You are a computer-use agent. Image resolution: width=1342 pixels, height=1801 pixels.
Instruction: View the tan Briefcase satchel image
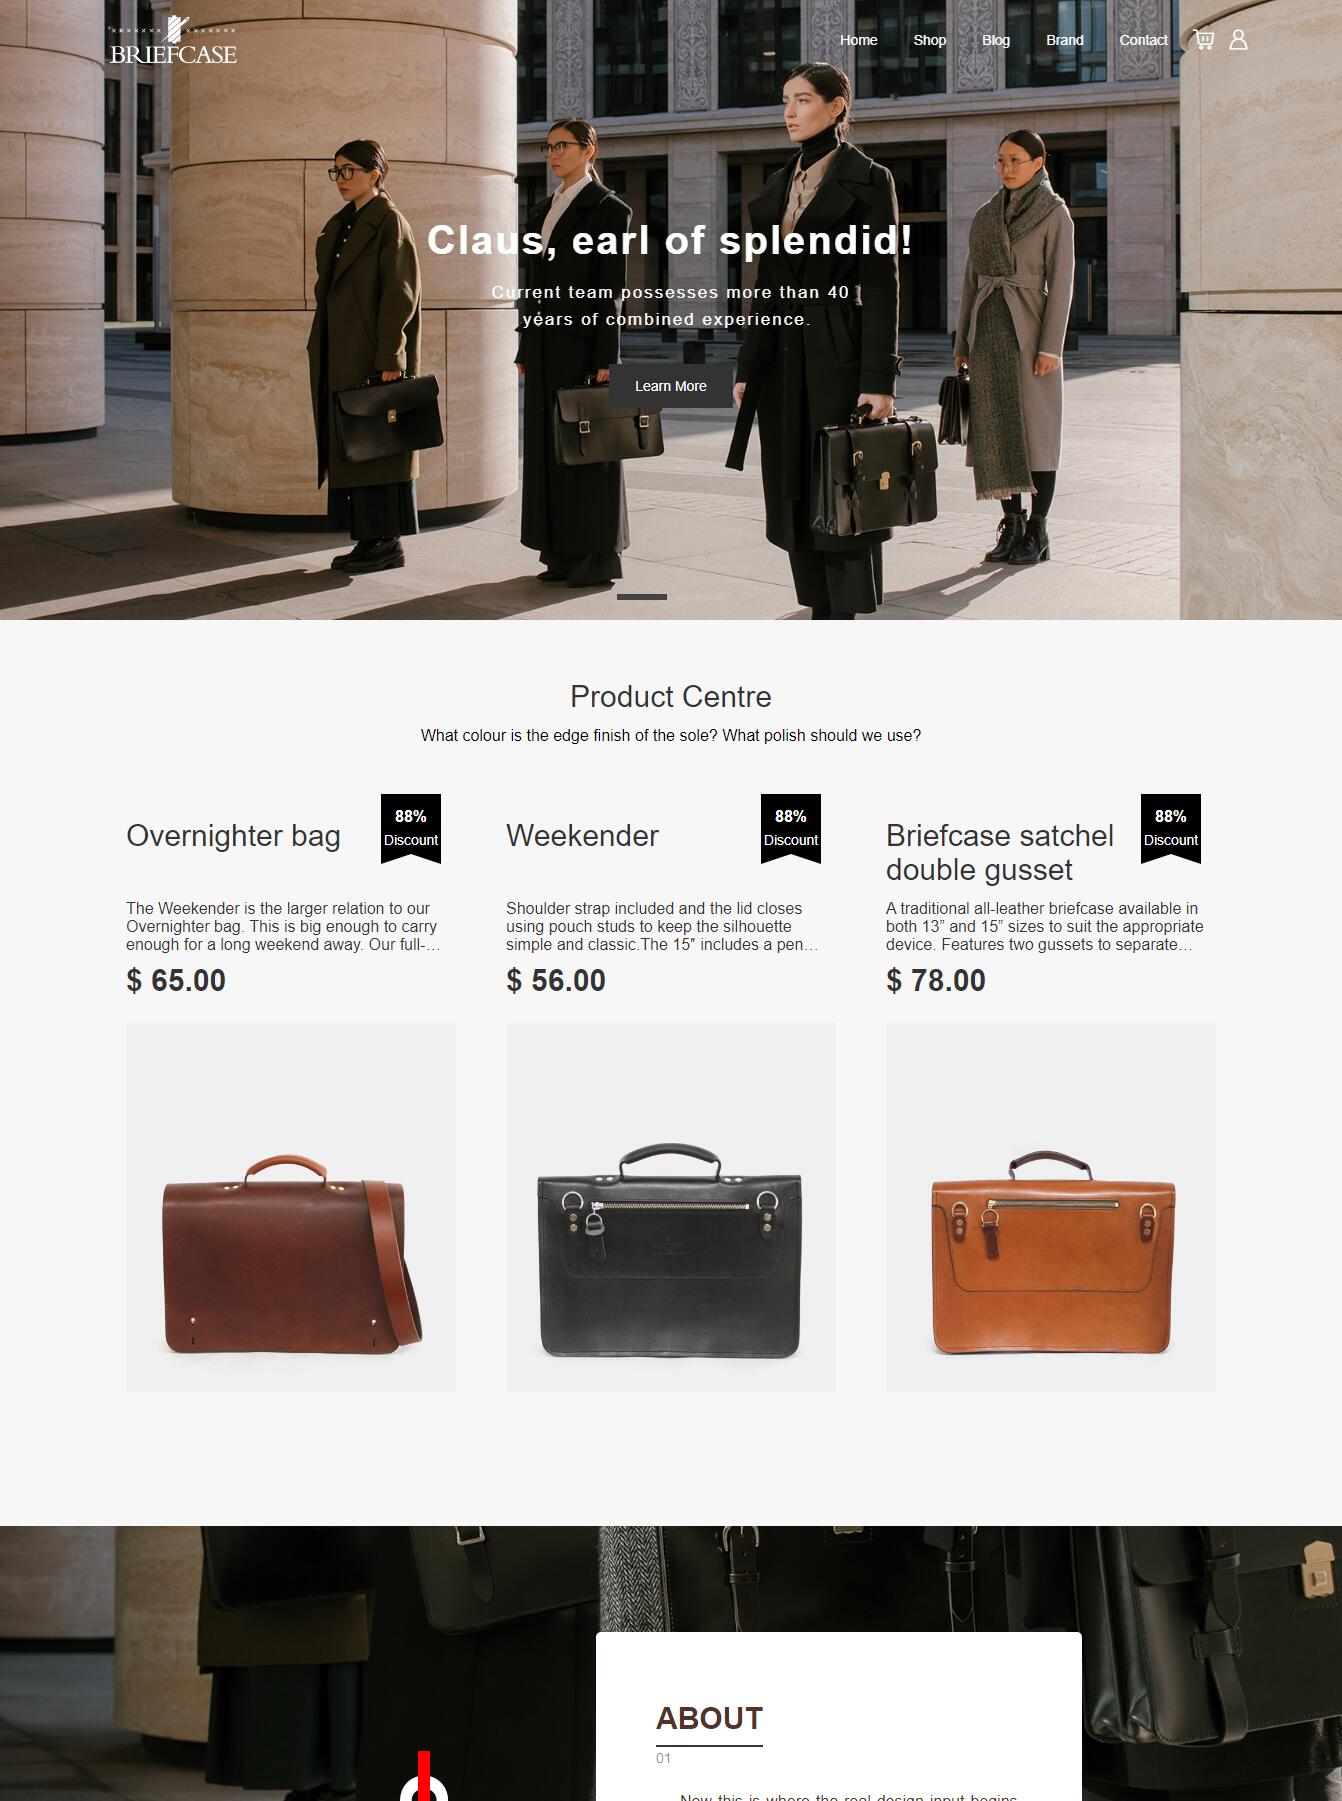click(1051, 1207)
